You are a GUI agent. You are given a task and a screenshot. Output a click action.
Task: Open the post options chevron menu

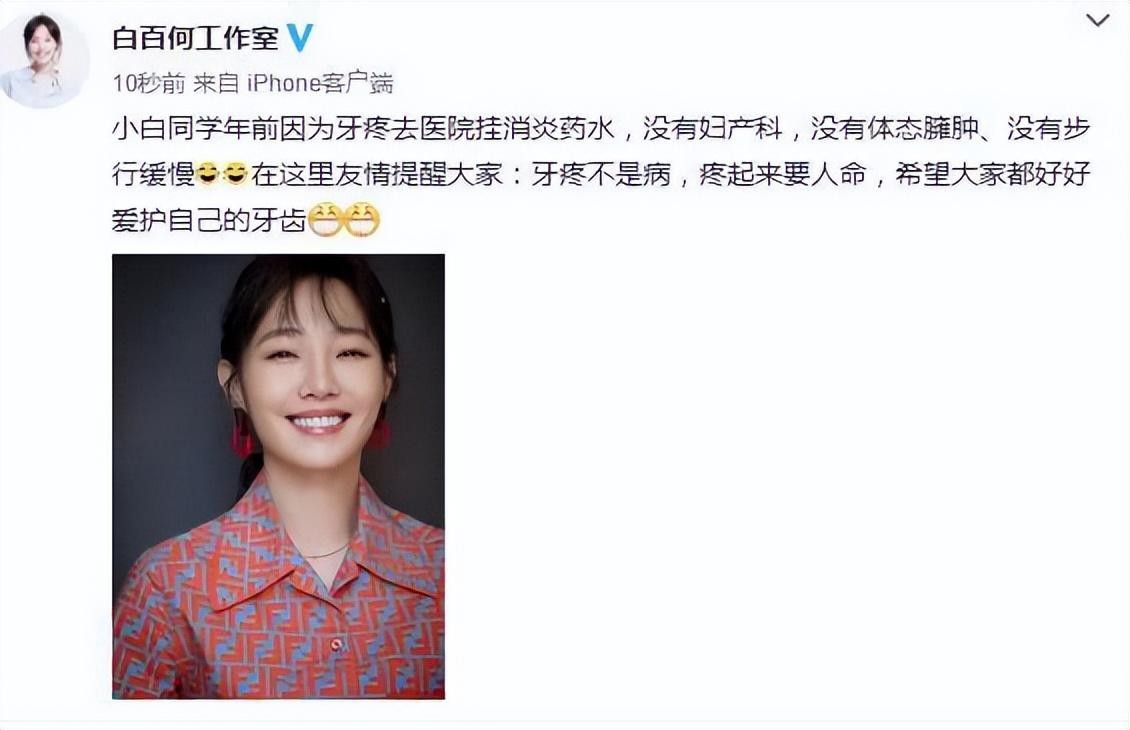click(1098, 20)
